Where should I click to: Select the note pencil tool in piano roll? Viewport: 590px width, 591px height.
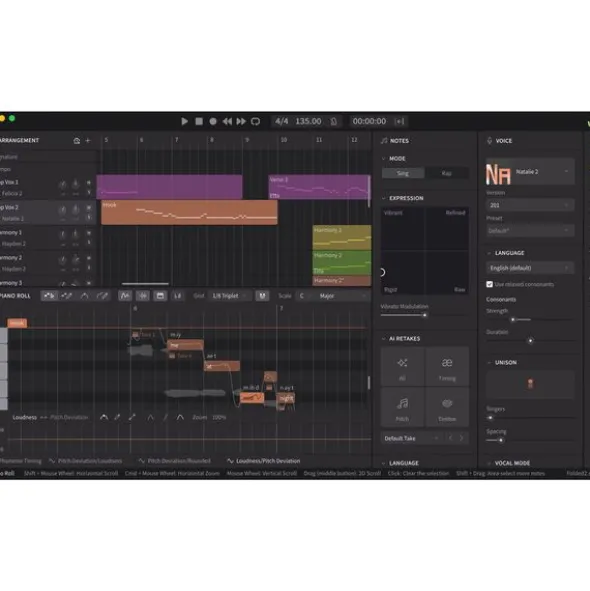point(67,296)
